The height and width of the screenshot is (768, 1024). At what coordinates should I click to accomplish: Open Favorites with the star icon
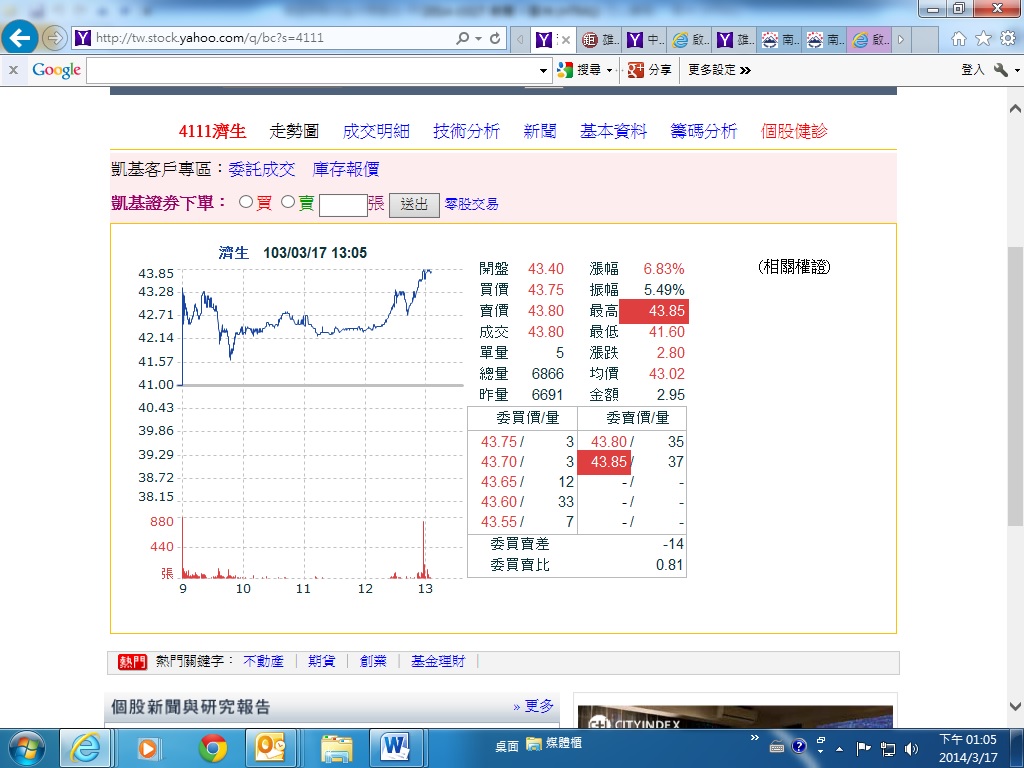pos(983,39)
